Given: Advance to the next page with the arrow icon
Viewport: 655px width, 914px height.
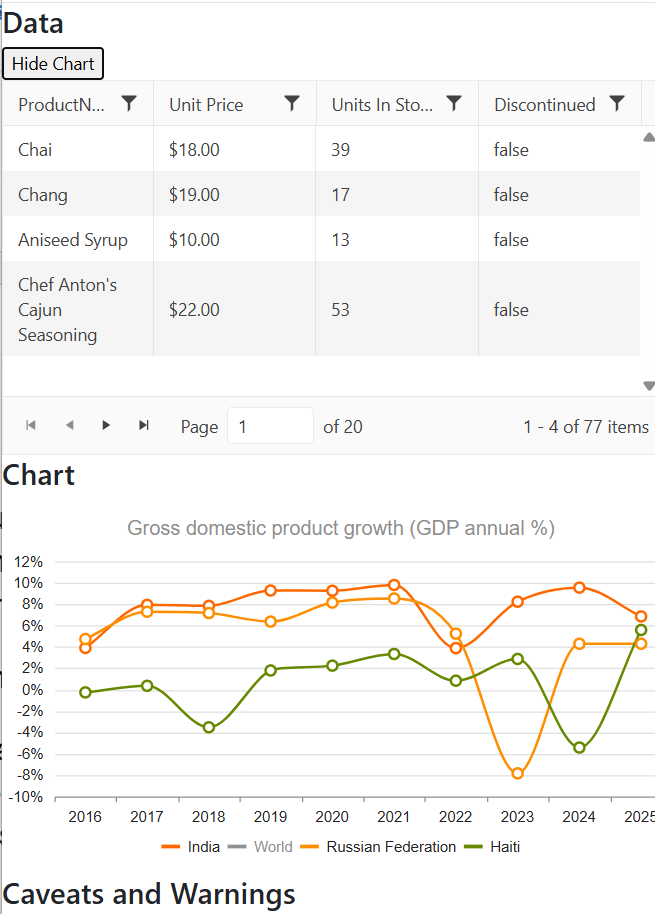Looking at the screenshot, I should (x=106, y=425).
